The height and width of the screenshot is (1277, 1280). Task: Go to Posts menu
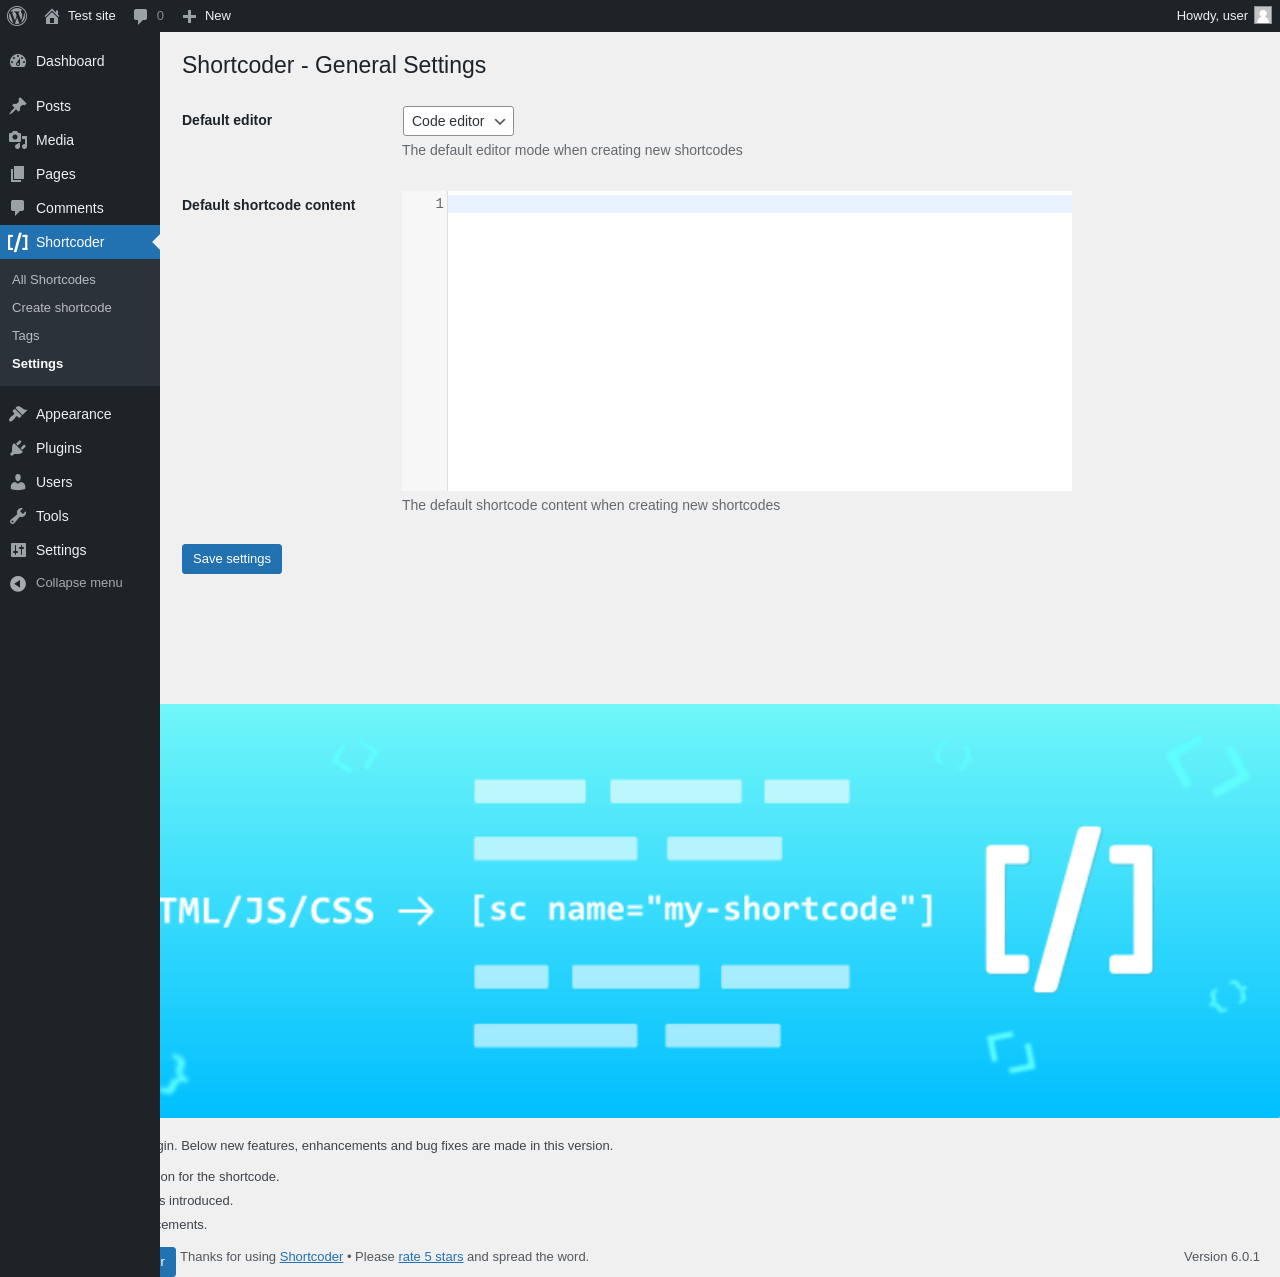tap(80, 106)
